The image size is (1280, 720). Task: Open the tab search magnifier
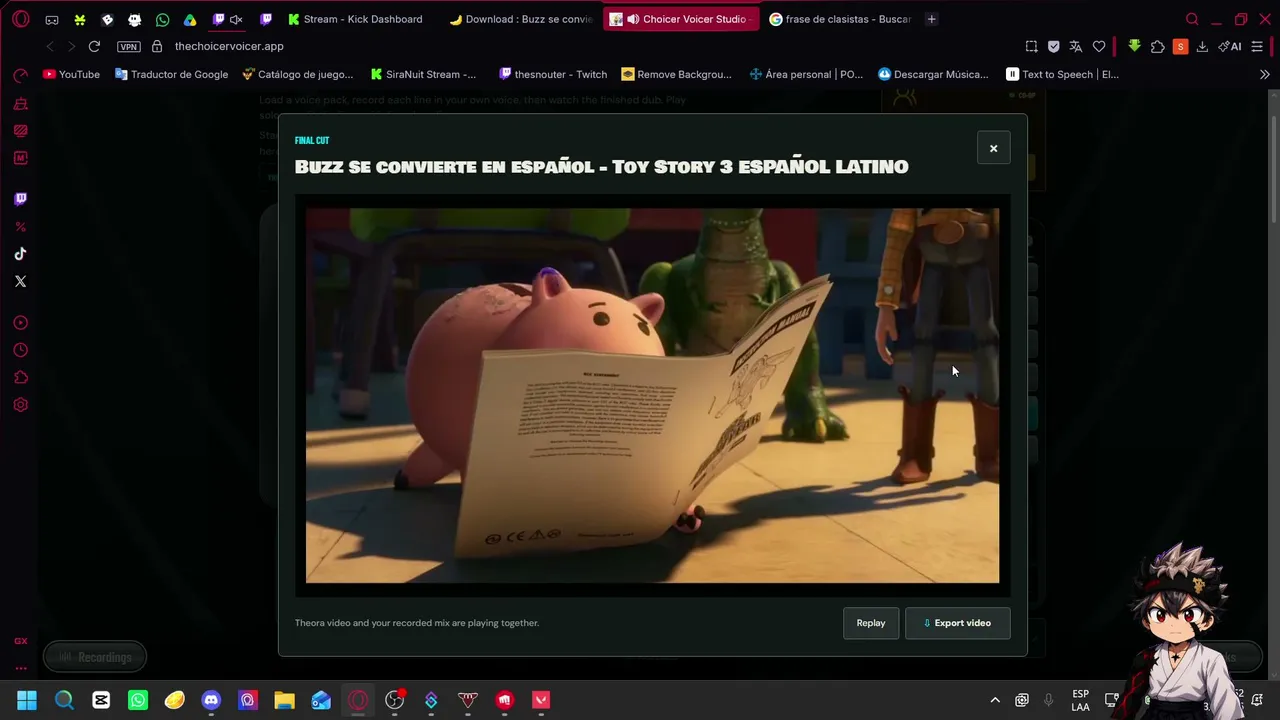tap(1192, 19)
